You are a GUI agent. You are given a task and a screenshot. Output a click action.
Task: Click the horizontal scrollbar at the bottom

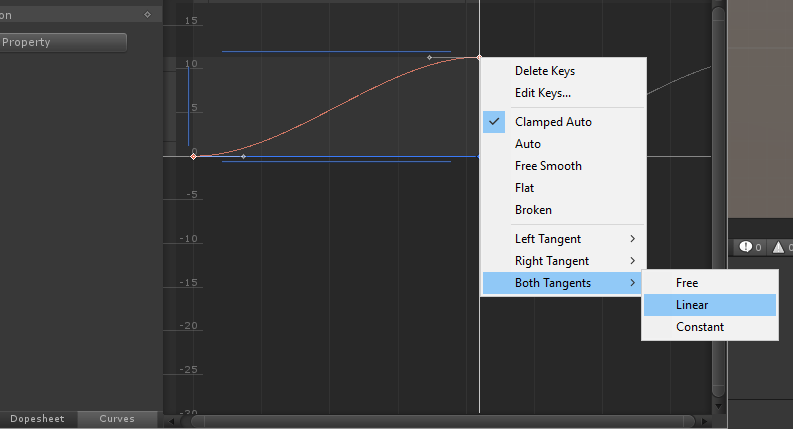450,420
